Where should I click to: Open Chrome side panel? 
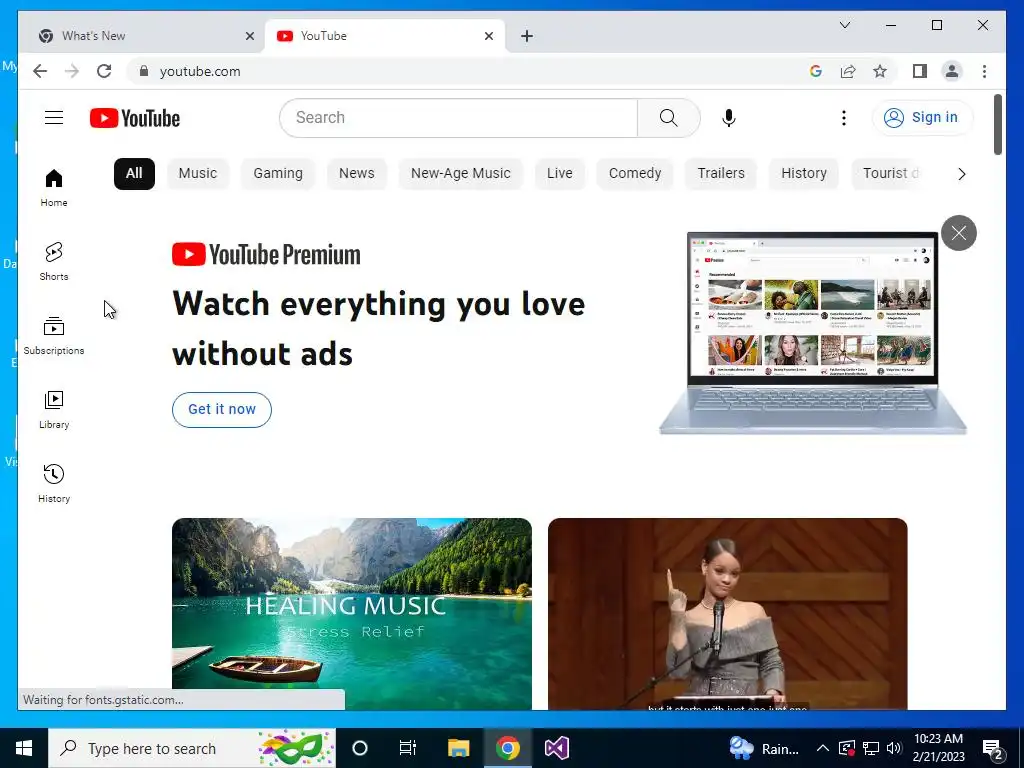(920, 71)
